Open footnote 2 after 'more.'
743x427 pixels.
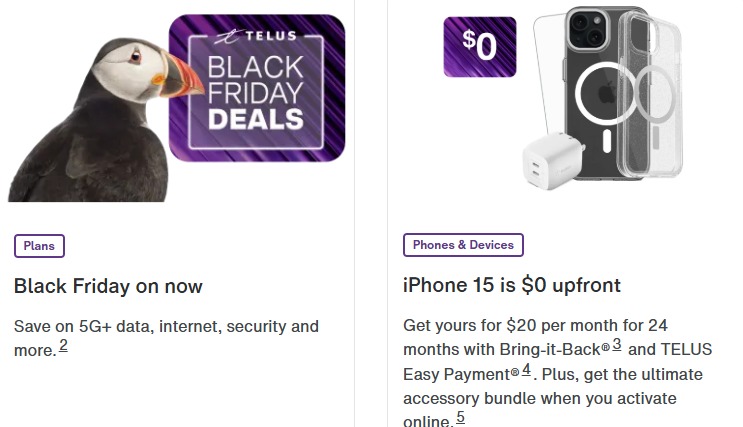63,345
